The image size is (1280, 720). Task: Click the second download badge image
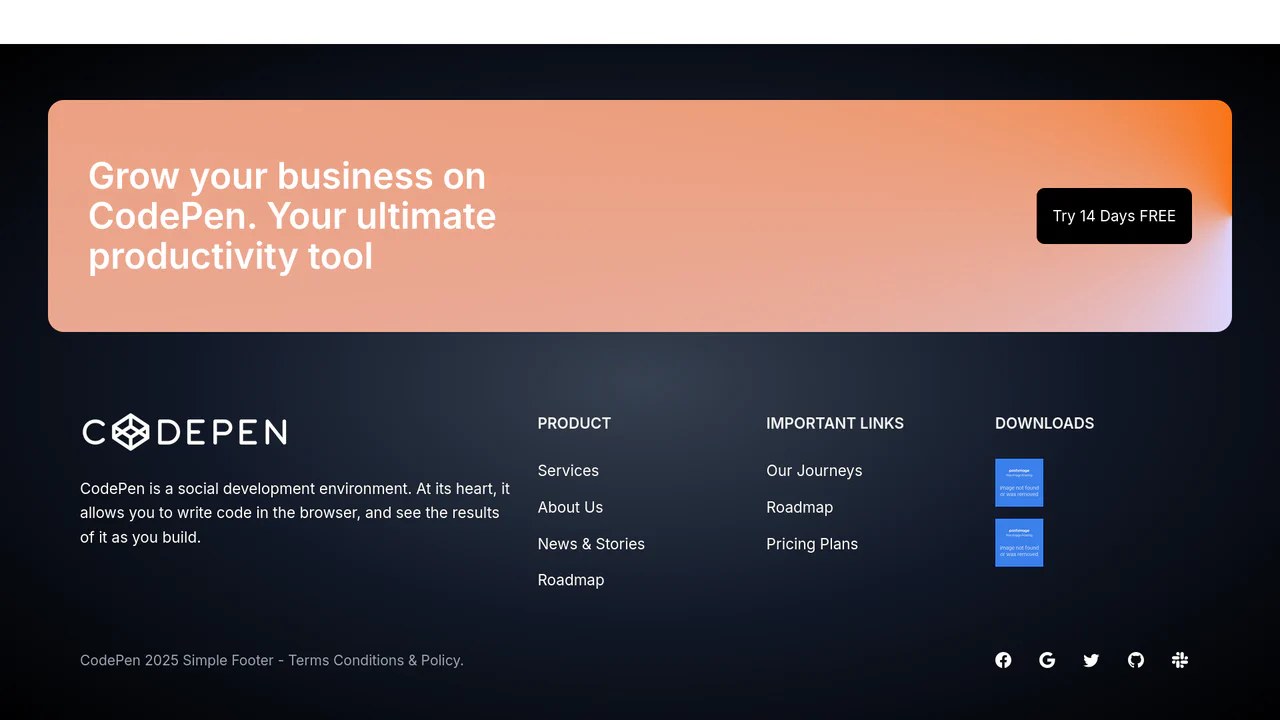click(1019, 543)
